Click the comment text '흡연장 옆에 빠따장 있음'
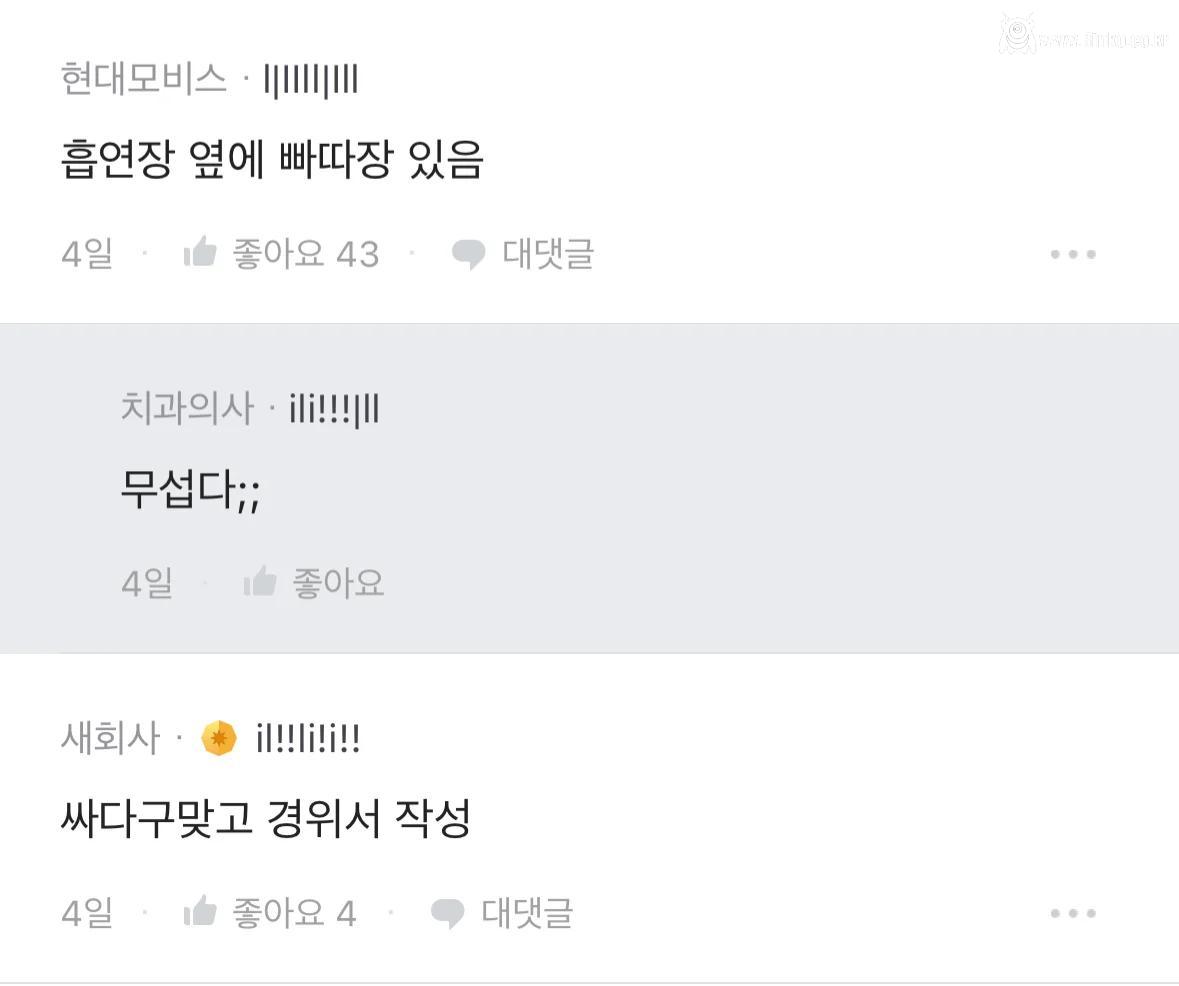This screenshot has width=1179, height=986. 272,160
